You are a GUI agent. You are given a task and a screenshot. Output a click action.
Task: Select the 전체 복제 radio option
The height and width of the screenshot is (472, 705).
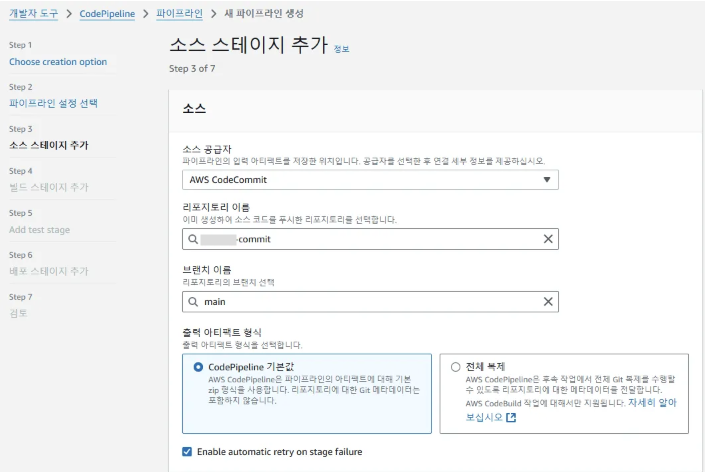(x=456, y=367)
